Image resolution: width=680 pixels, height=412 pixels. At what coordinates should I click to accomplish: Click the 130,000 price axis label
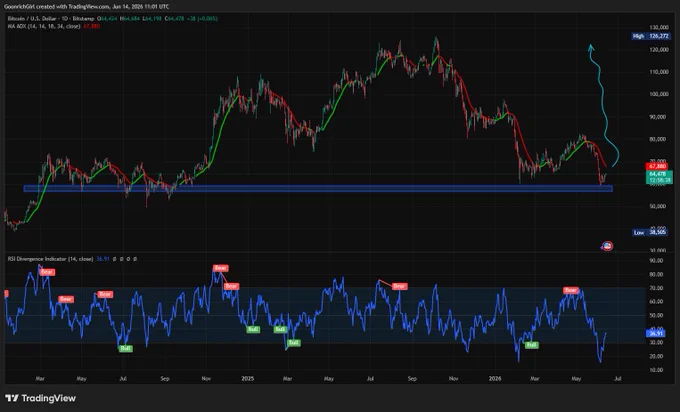pos(659,27)
